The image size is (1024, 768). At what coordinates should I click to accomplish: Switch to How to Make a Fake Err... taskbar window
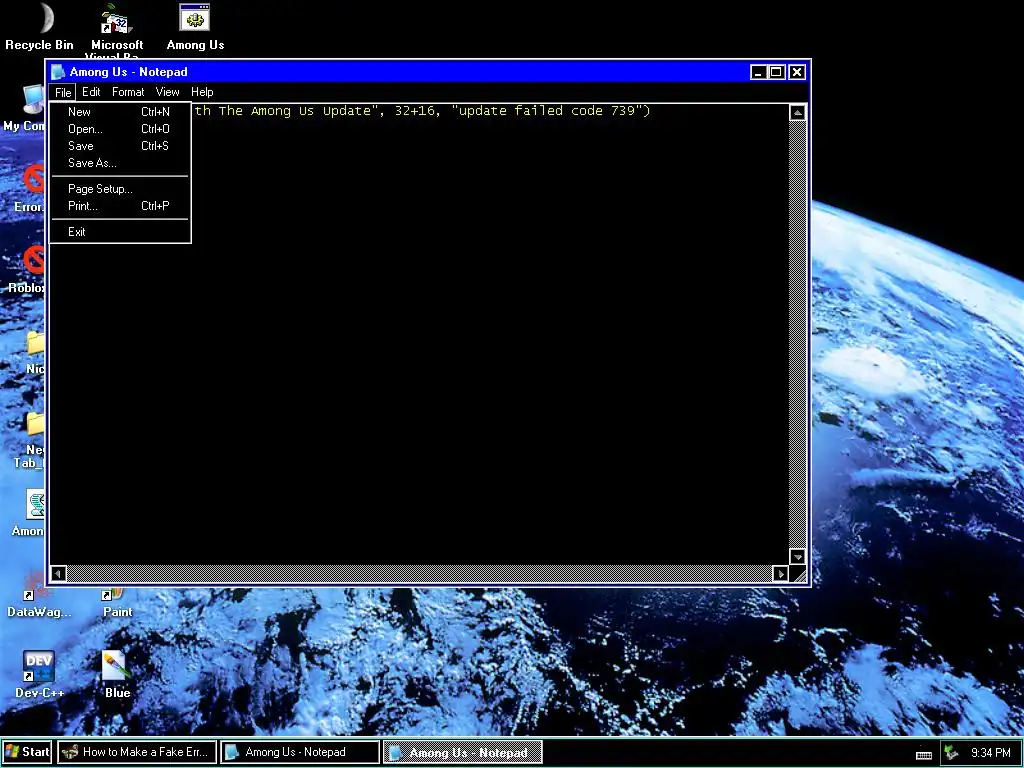pos(136,752)
